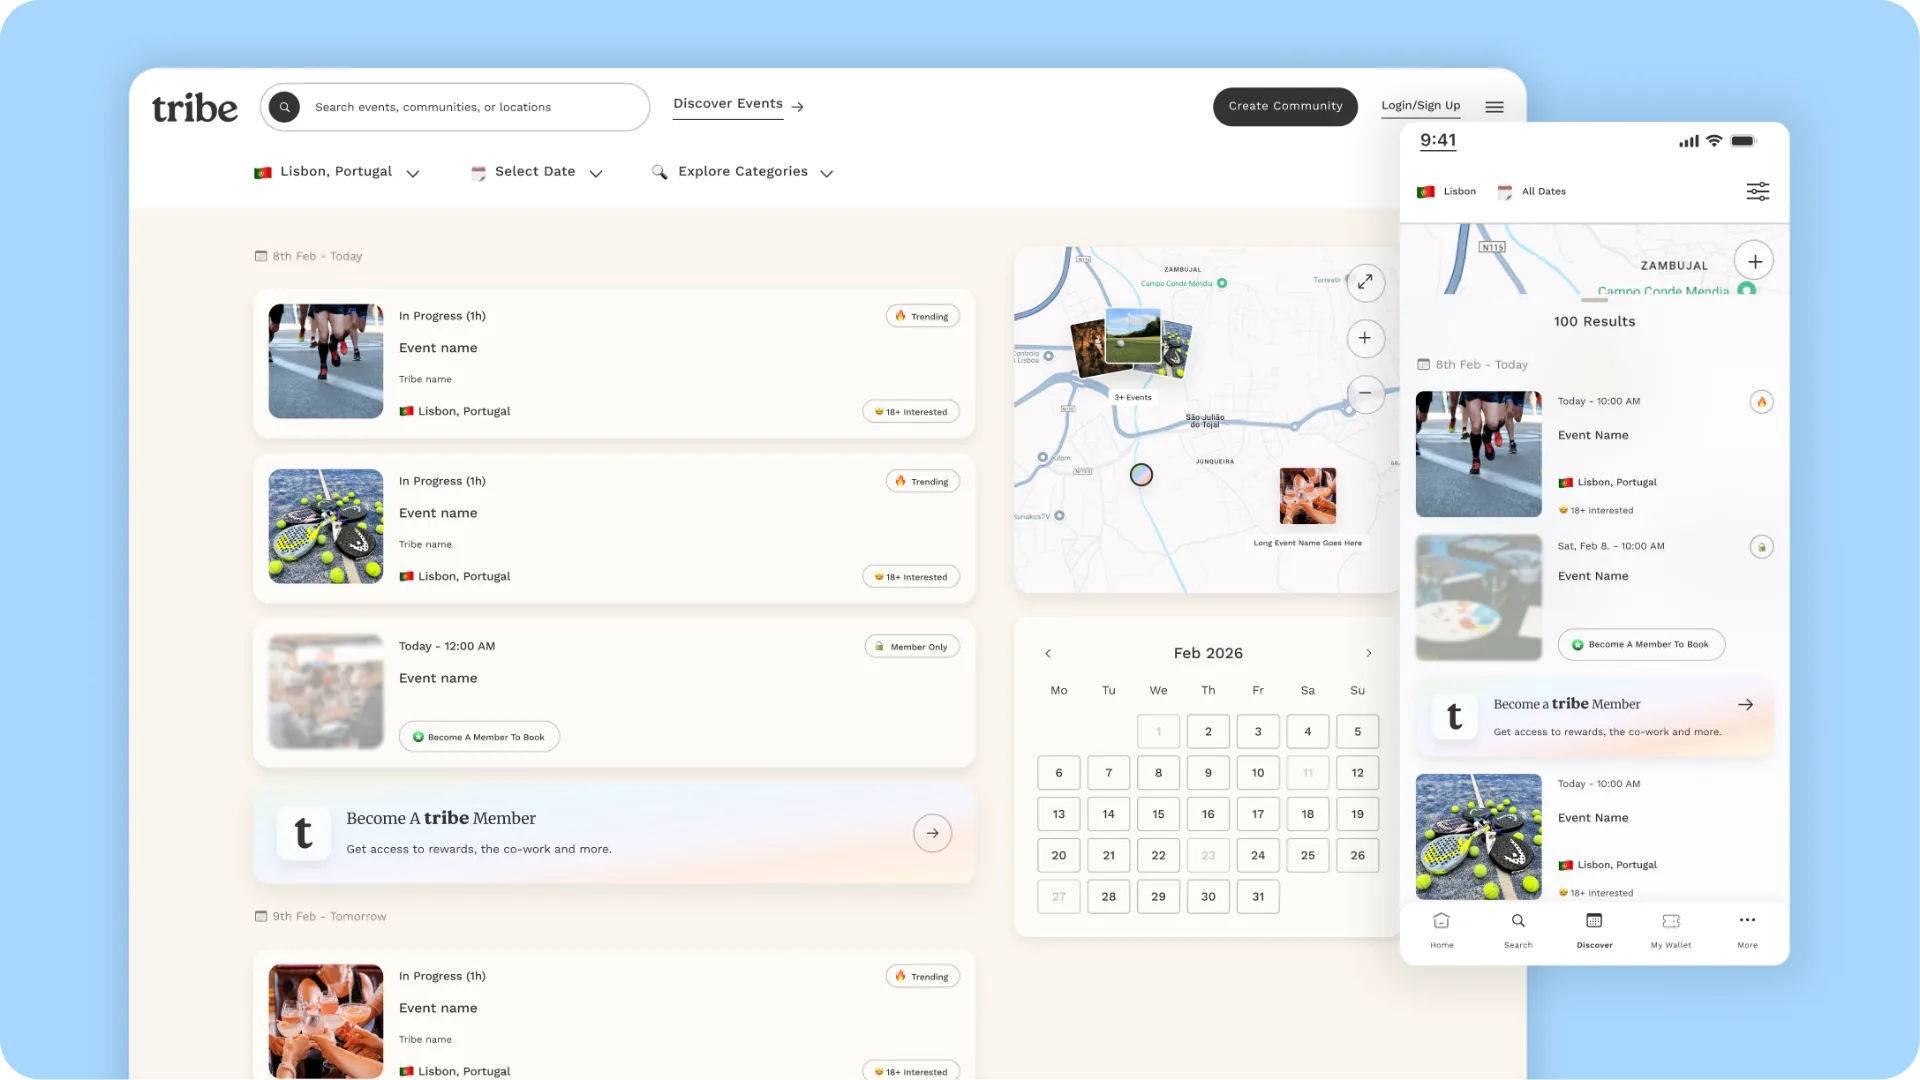The height and width of the screenshot is (1080, 1920).
Task: Click the search magnifier icon in search bar
Action: 284,107
